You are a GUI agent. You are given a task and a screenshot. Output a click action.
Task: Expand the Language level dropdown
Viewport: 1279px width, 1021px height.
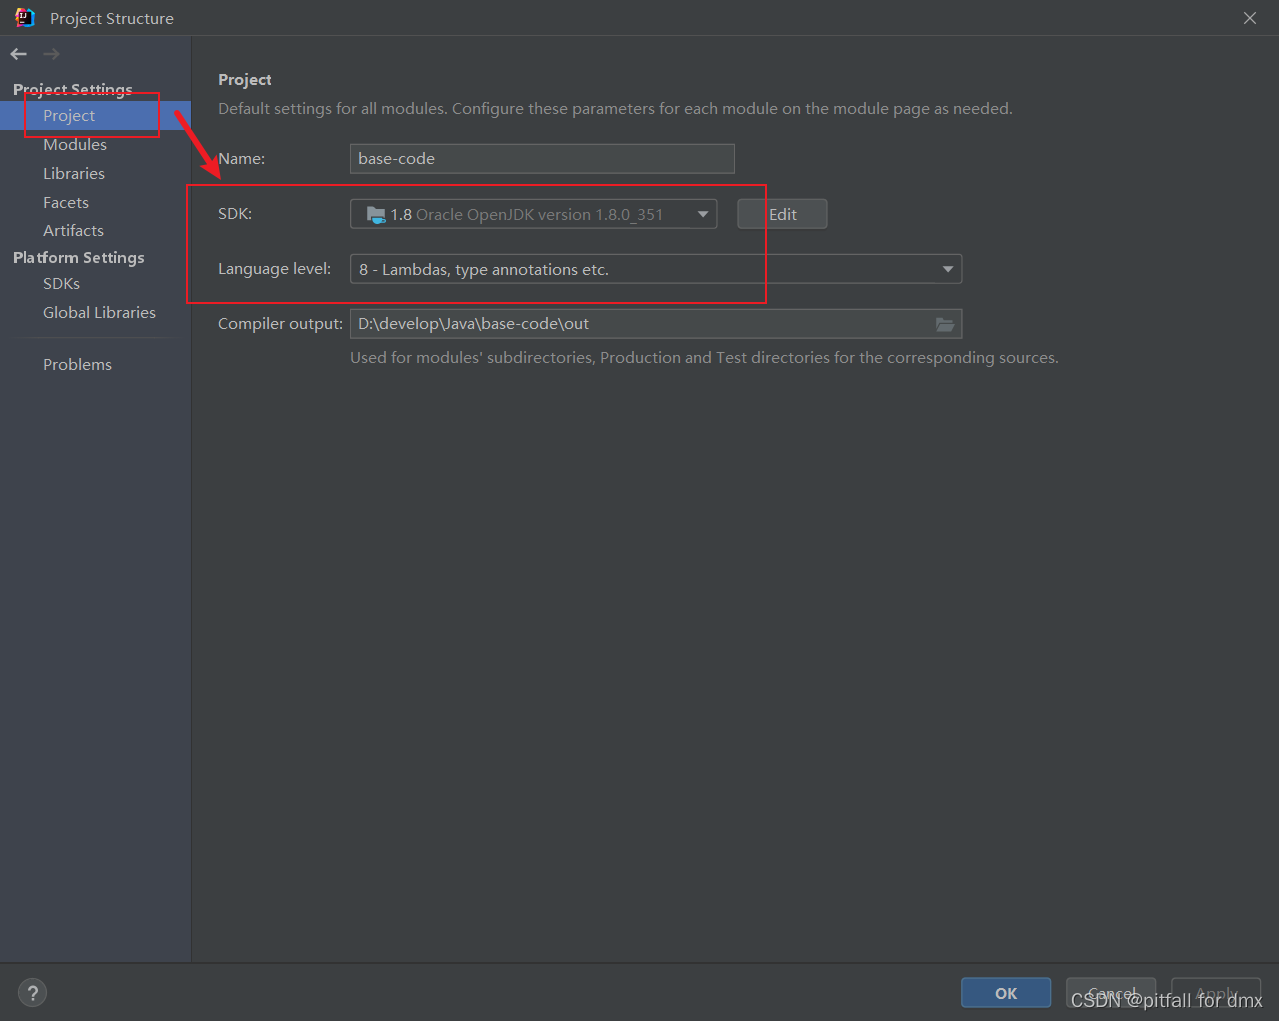click(656, 269)
